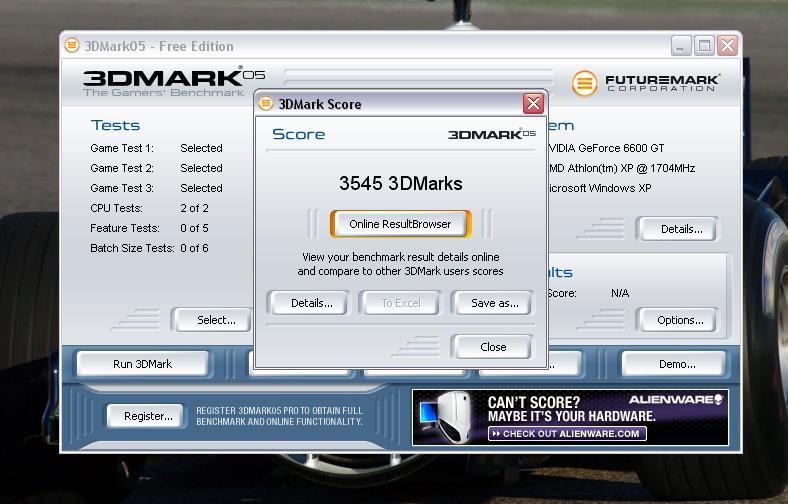Click 'Selected' status for Game Test 1

point(202,148)
